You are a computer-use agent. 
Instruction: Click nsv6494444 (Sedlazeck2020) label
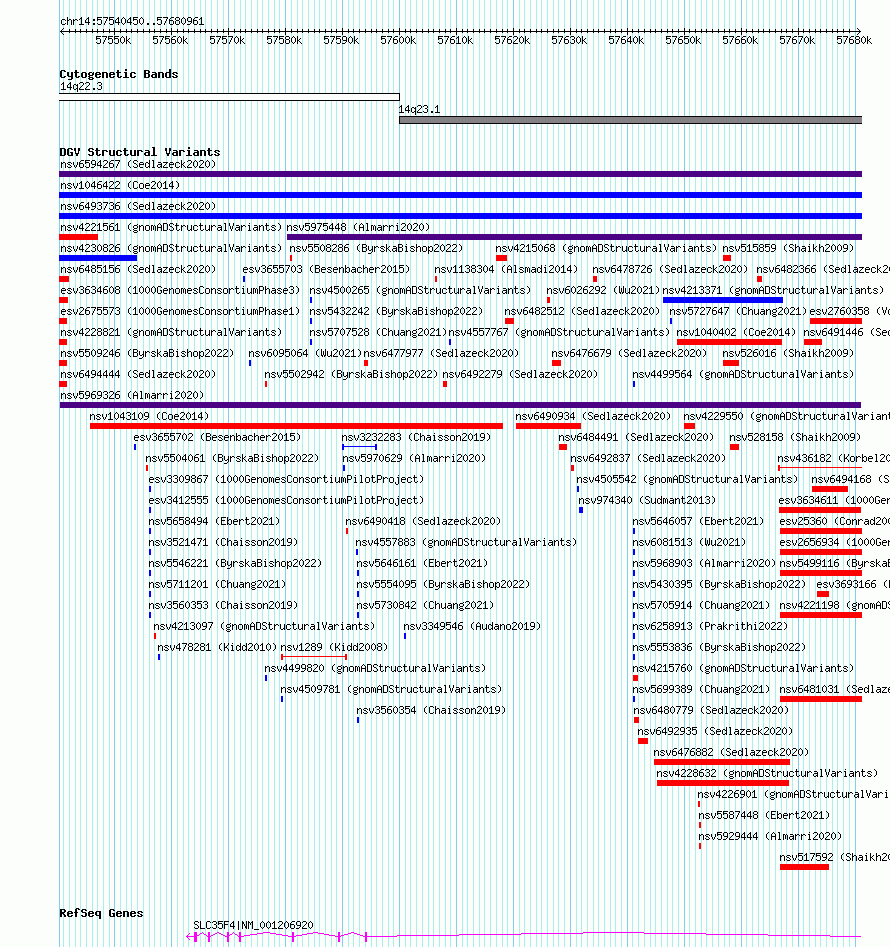(x=138, y=374)
